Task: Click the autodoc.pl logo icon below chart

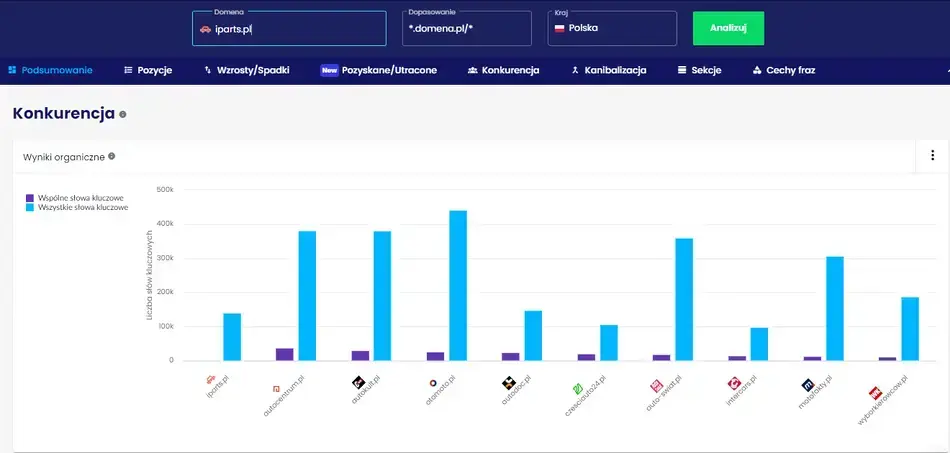Action: [x=508, y=382]
